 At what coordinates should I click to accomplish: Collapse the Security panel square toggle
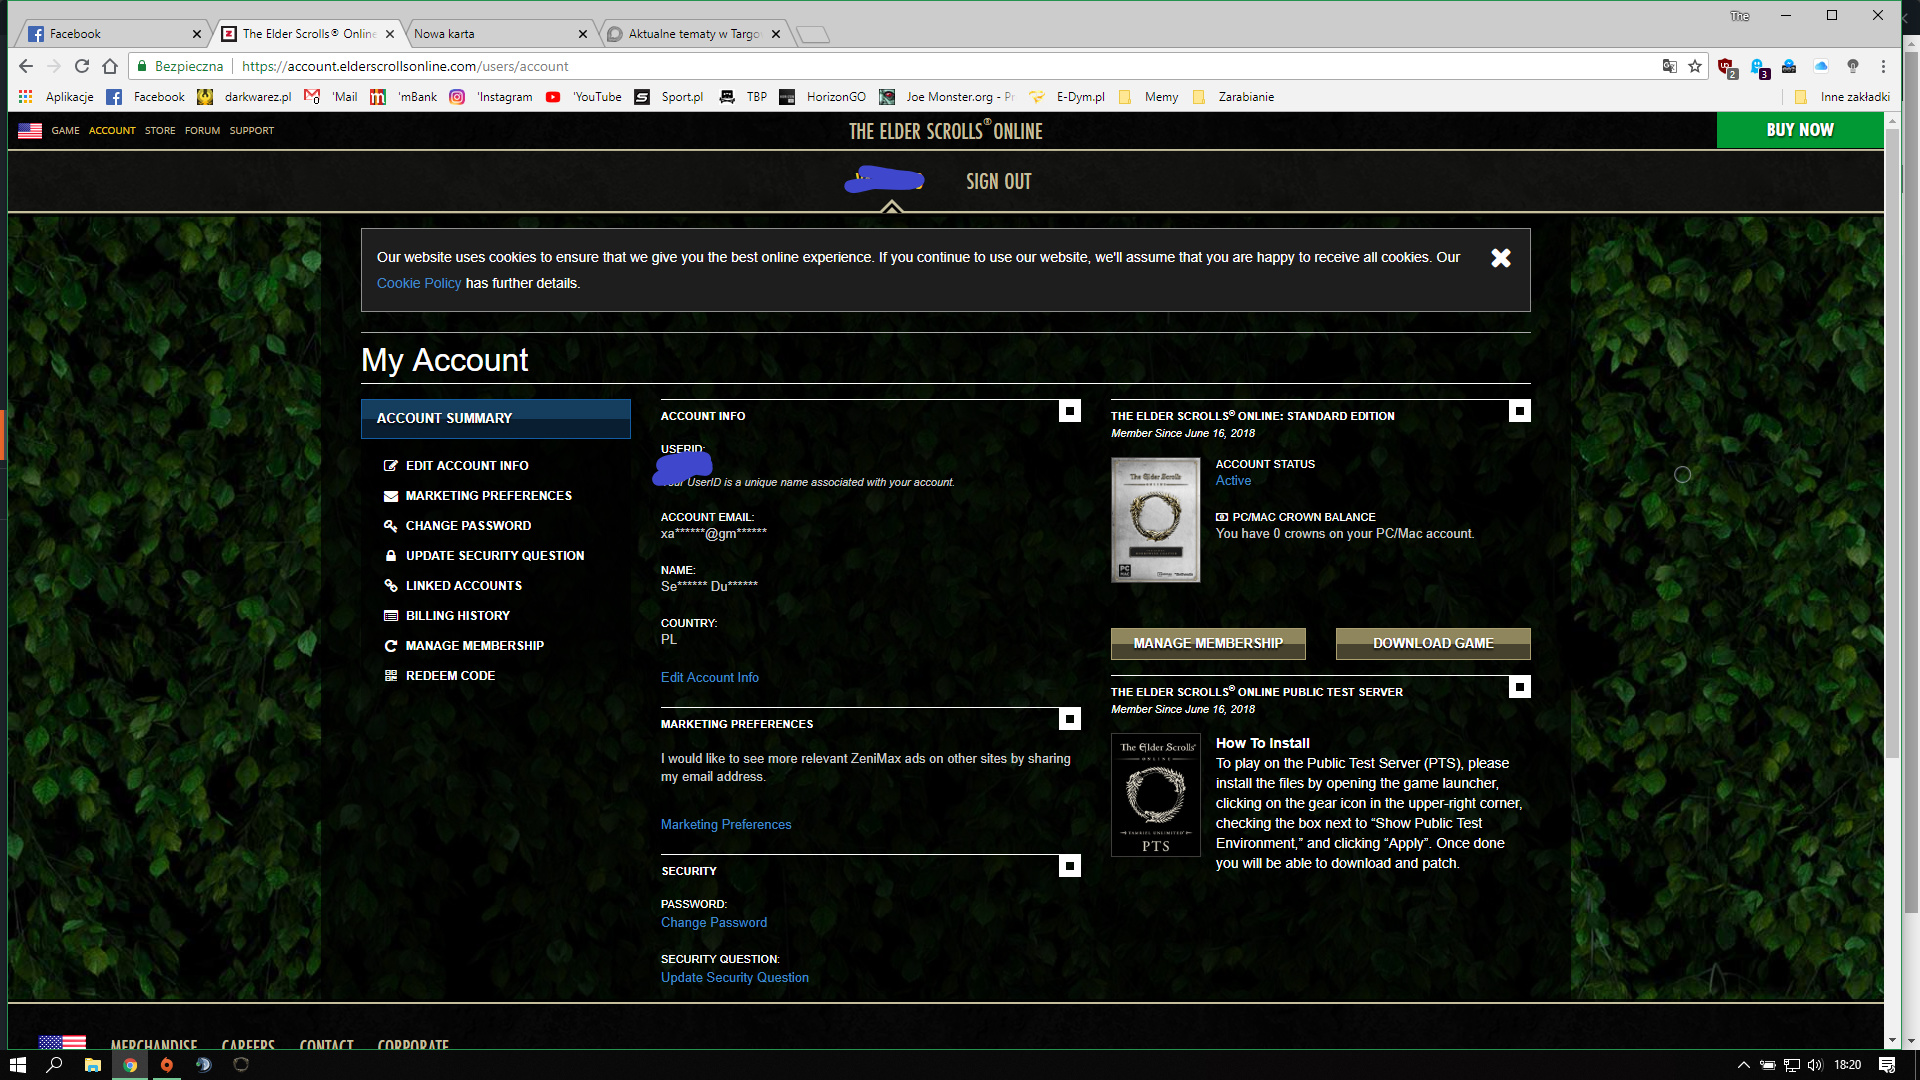(x=1070, y=866)
